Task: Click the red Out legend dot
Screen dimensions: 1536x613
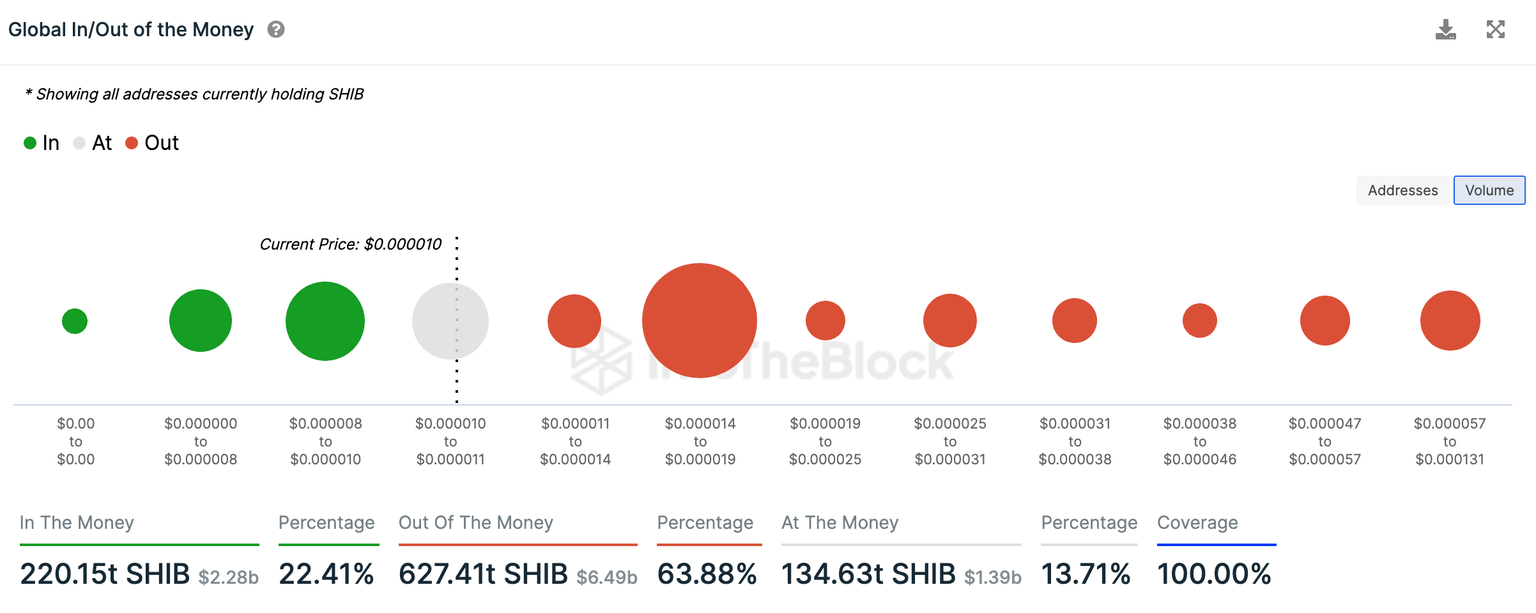Action: [133, 143]
